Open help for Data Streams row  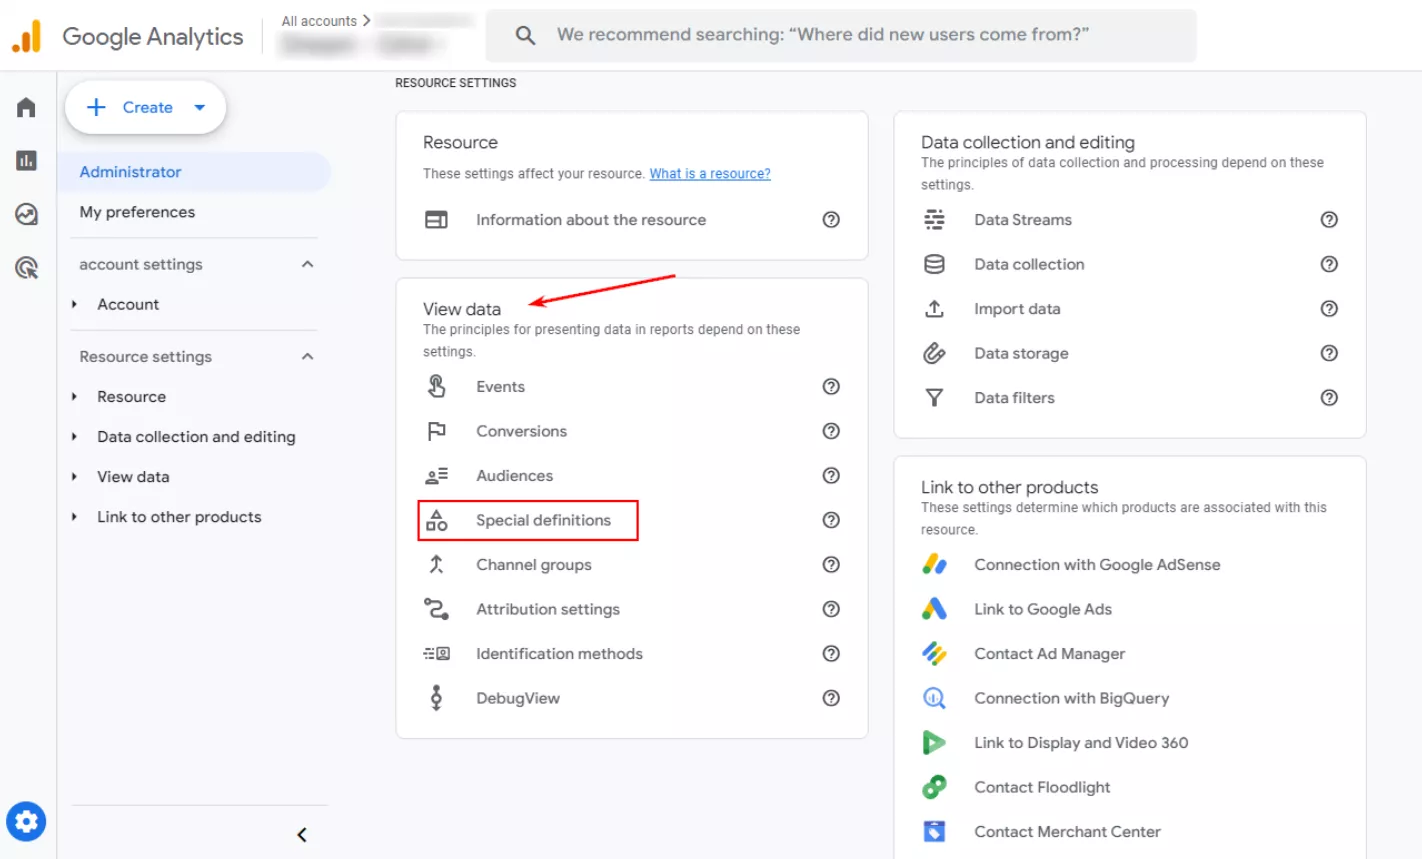1329,220
